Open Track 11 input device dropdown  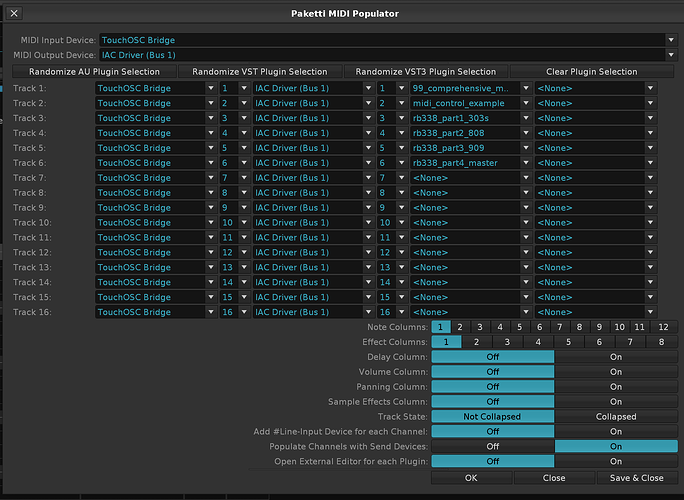point(156,237)
